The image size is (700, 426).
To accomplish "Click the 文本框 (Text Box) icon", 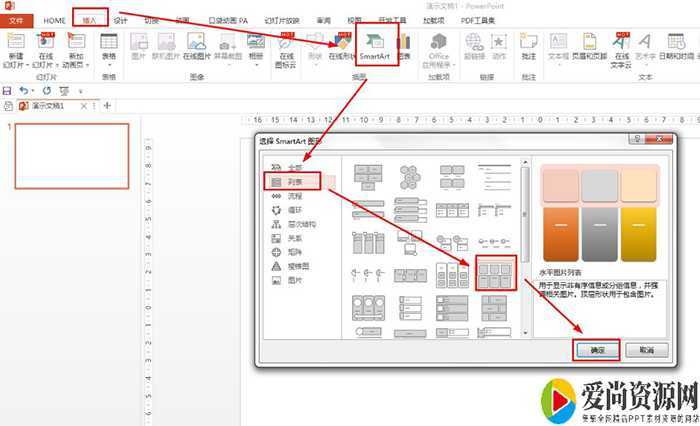I will coord(559,47).
